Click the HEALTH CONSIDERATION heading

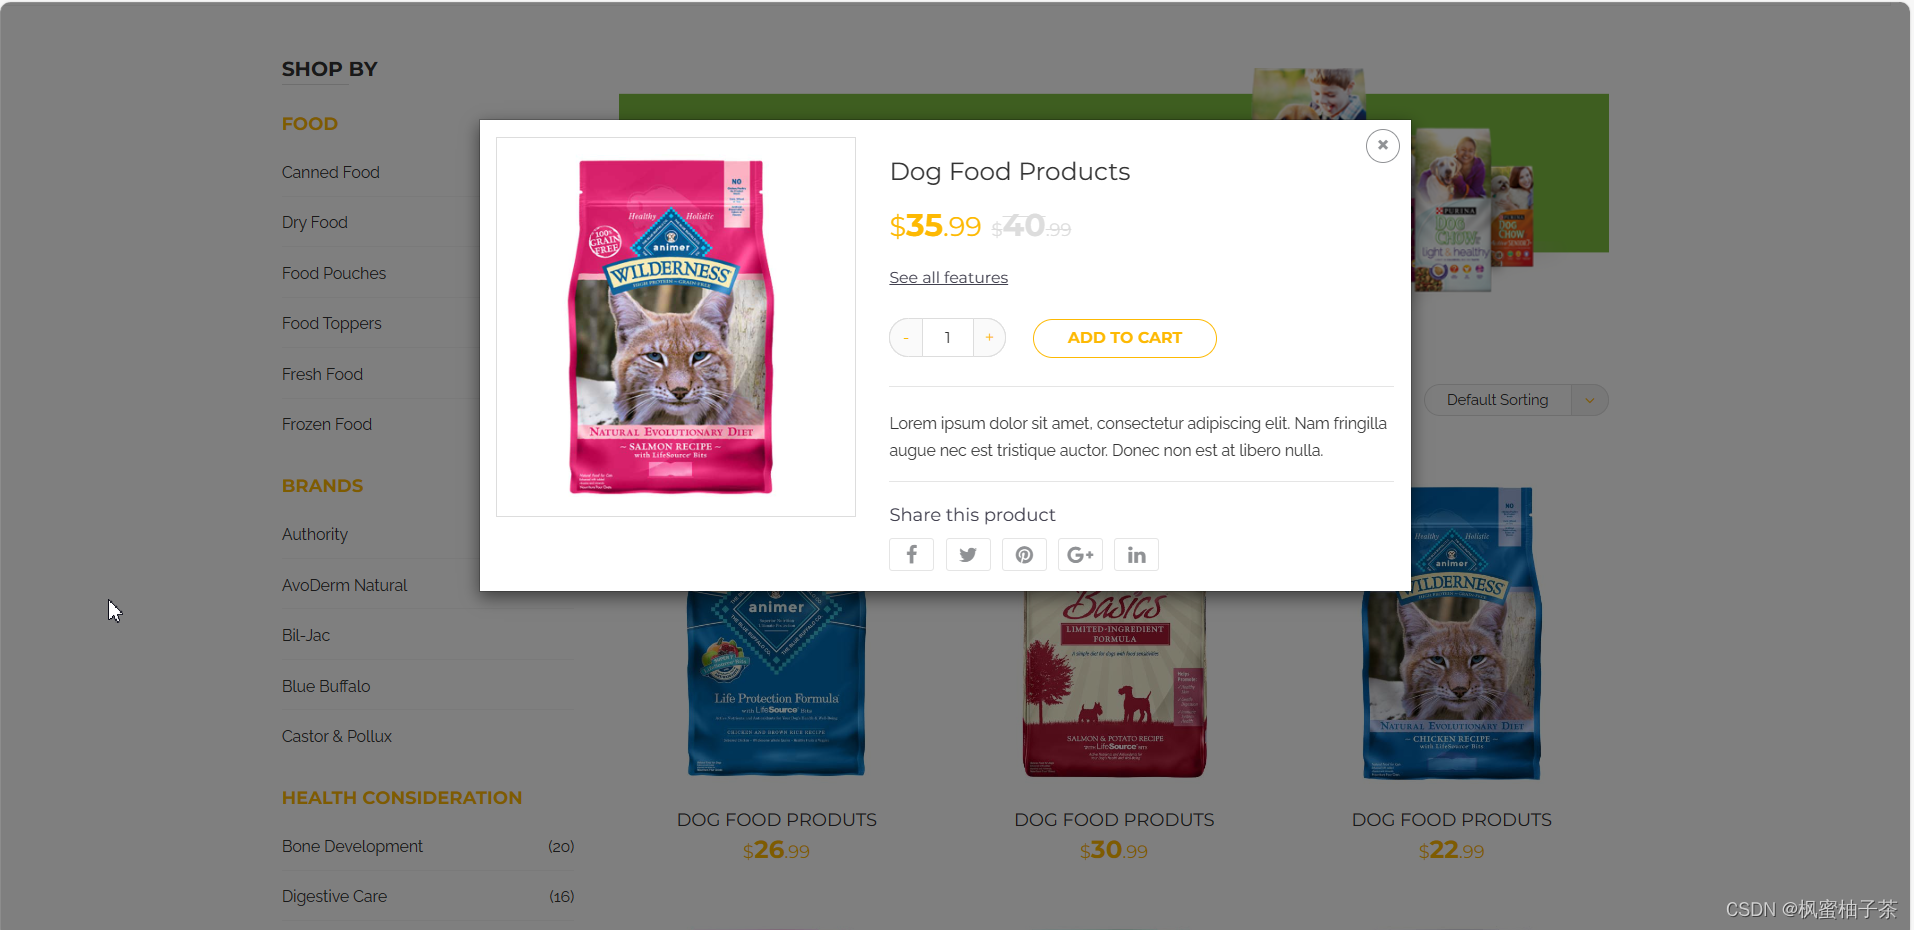(401, 798)
